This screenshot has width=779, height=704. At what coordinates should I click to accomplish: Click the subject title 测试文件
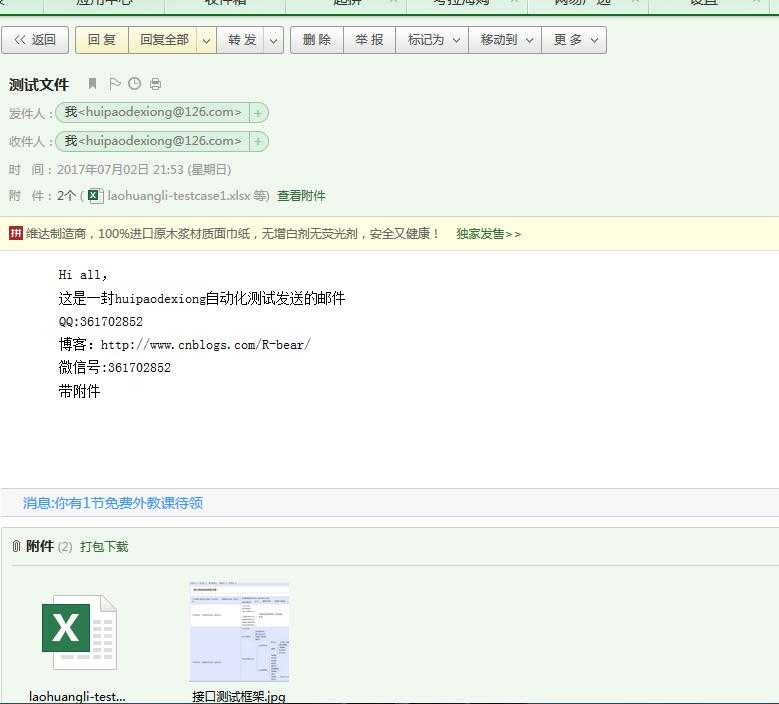pos(38,84)
